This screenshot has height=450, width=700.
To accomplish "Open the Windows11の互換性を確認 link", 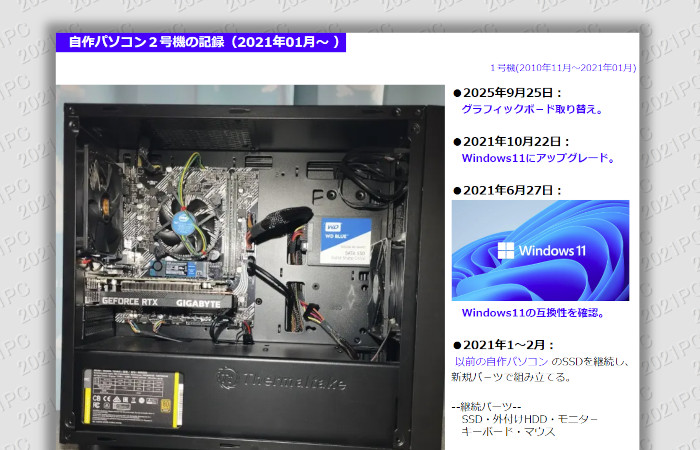I will click(x=533, y=313).
